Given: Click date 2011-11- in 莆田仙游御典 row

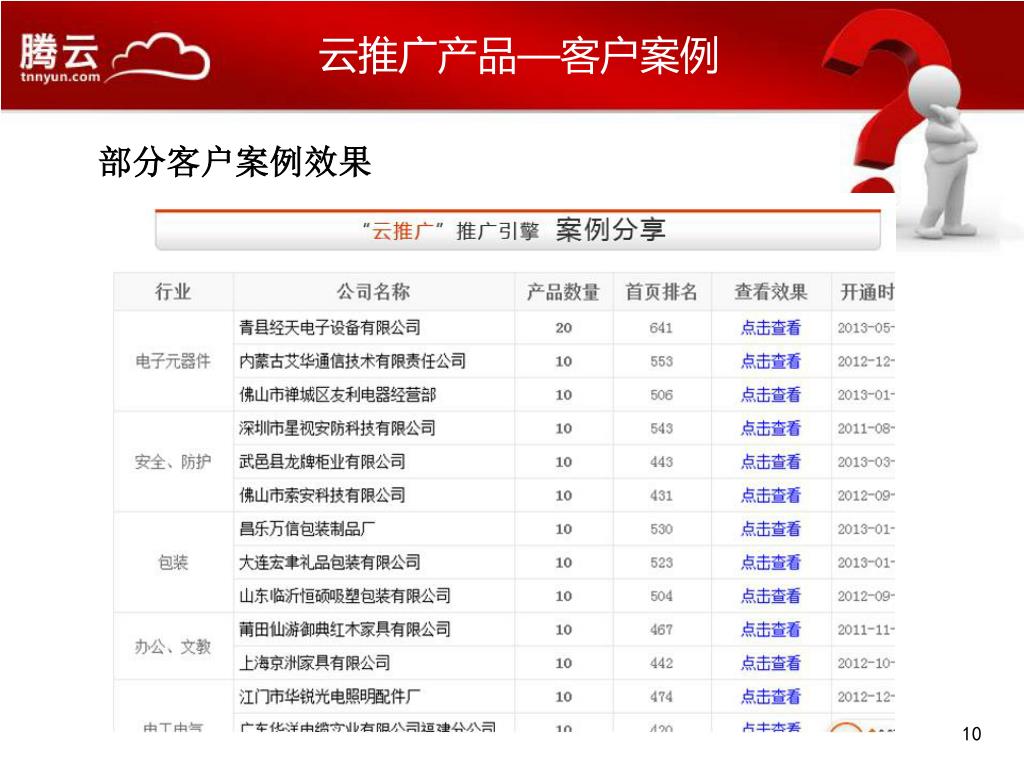Looking at the screenshot, I should [866, 630].
